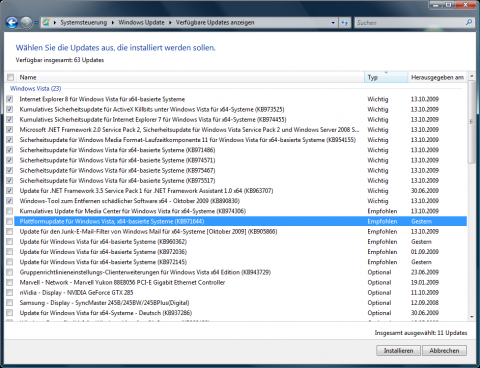Click the Abbrechen button
The height and width of the screenshot is (368, 480).
point(444,351)
